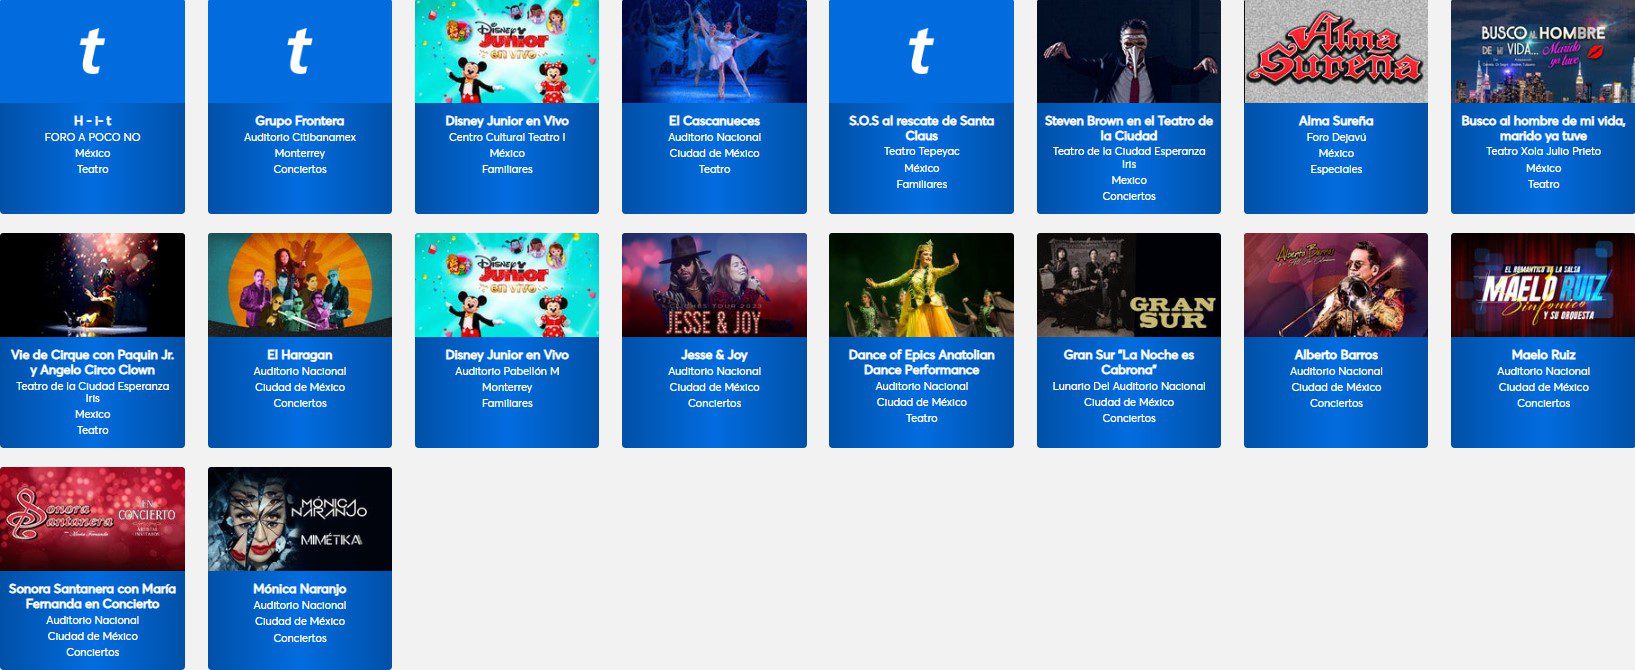1635x670 pixels.
Task: Click the Alberto Barros event title
Action: point(1336,355)
